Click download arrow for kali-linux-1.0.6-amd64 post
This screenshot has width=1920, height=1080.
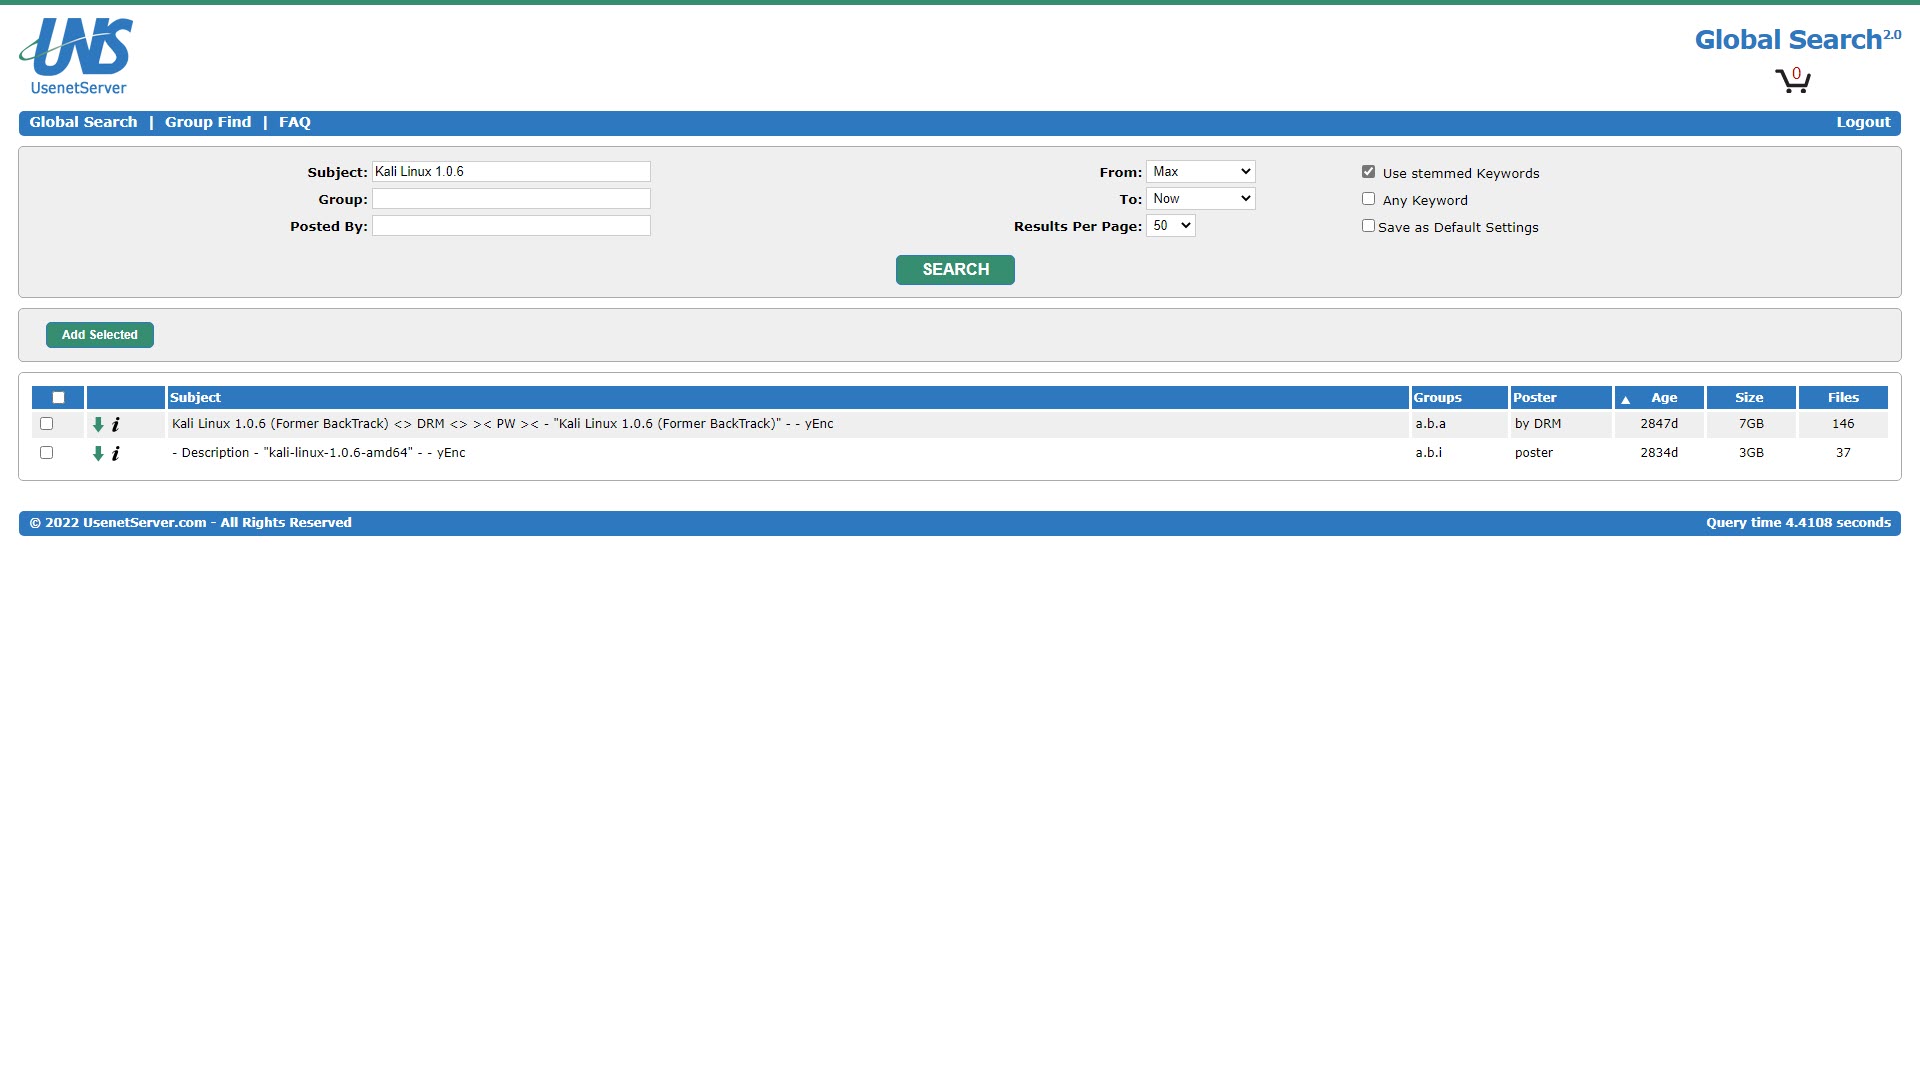98,454
